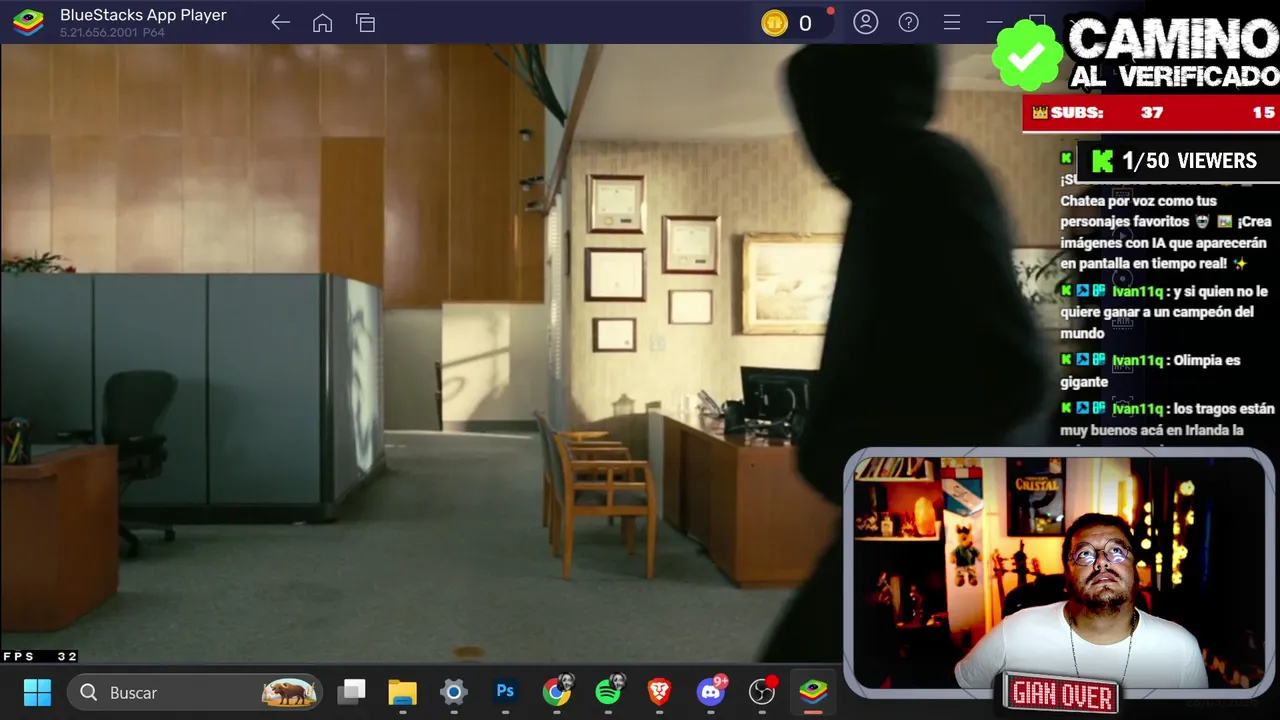Switch to Photoshop on the taskbar
This screenshot has width=1280, height=720.
[505, 692]
